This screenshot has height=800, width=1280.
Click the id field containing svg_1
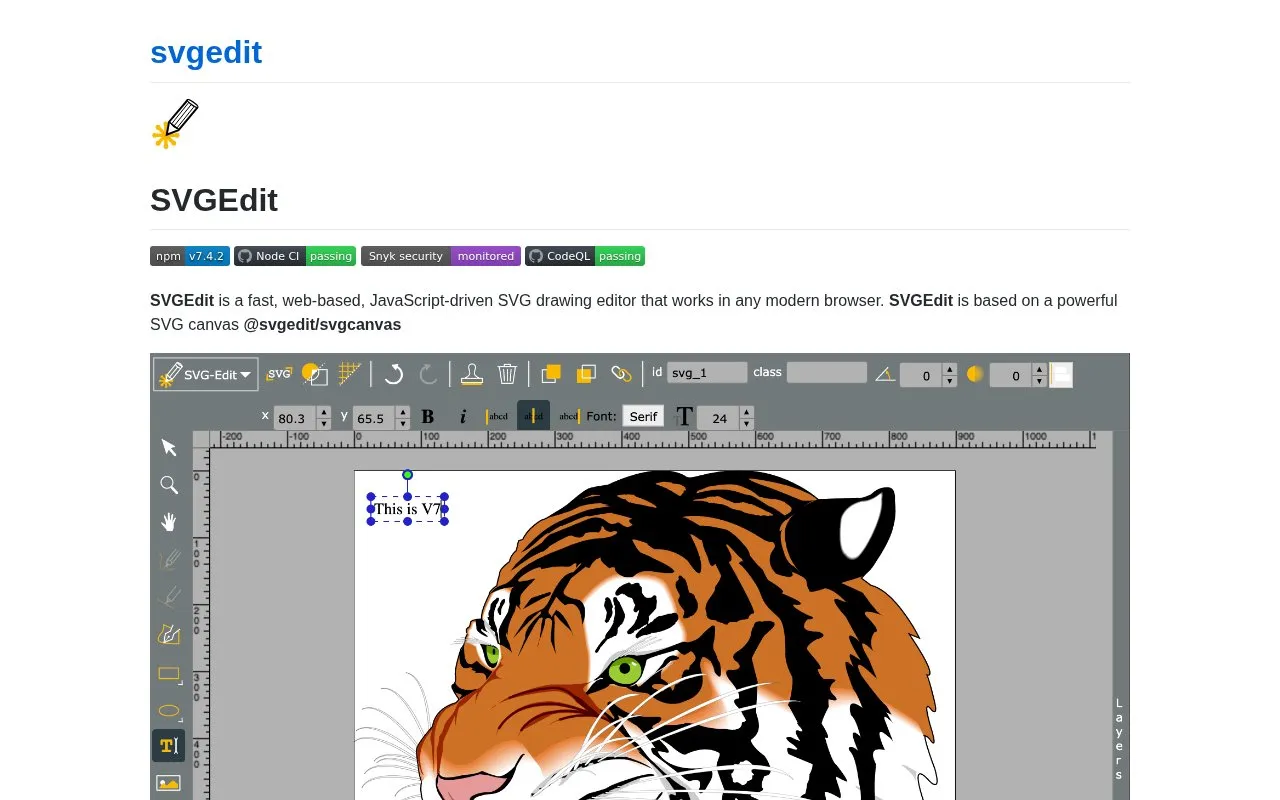707,372
